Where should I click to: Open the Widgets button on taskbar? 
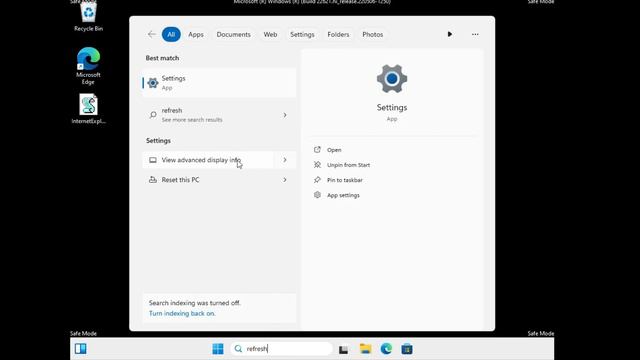[80, 349]
